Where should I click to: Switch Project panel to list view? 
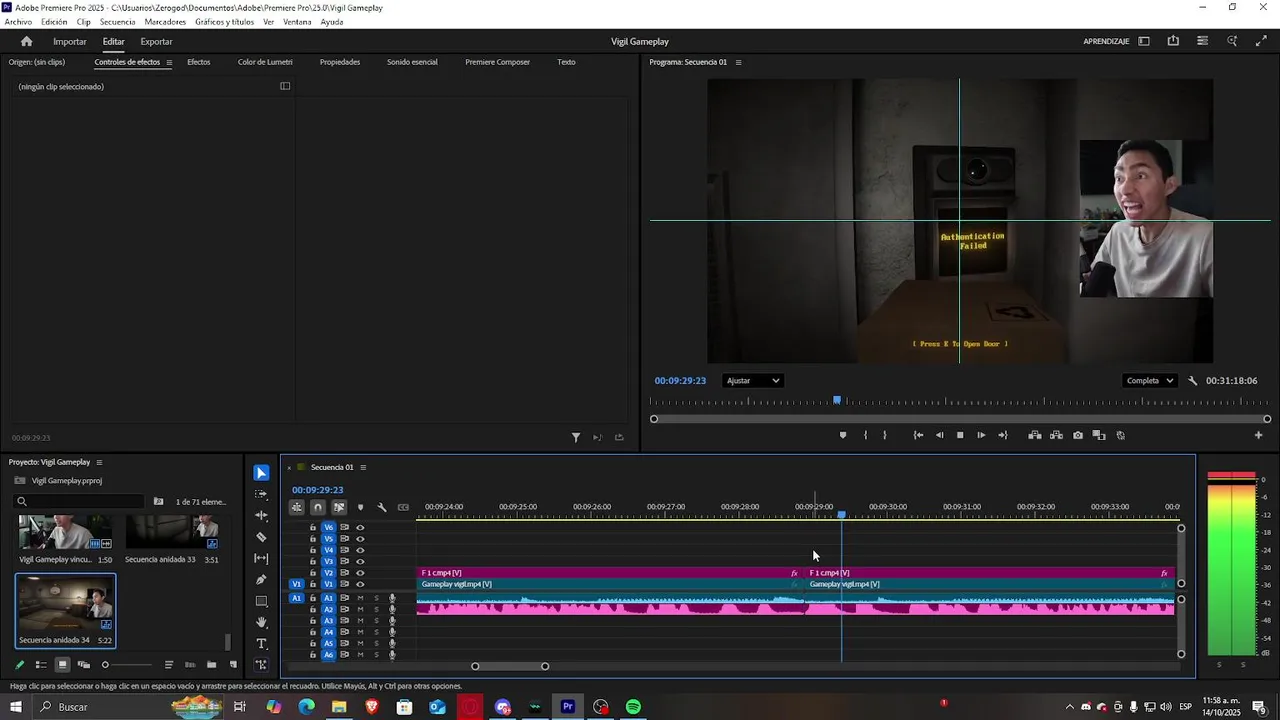pos(41,665)
